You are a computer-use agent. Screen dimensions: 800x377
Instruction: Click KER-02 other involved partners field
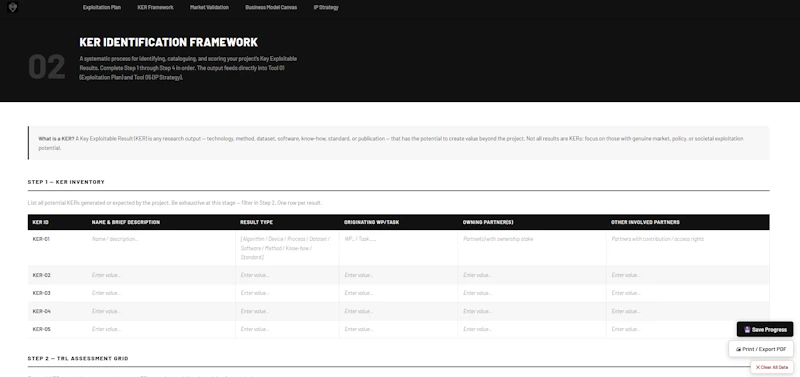[x=688, y=275]
